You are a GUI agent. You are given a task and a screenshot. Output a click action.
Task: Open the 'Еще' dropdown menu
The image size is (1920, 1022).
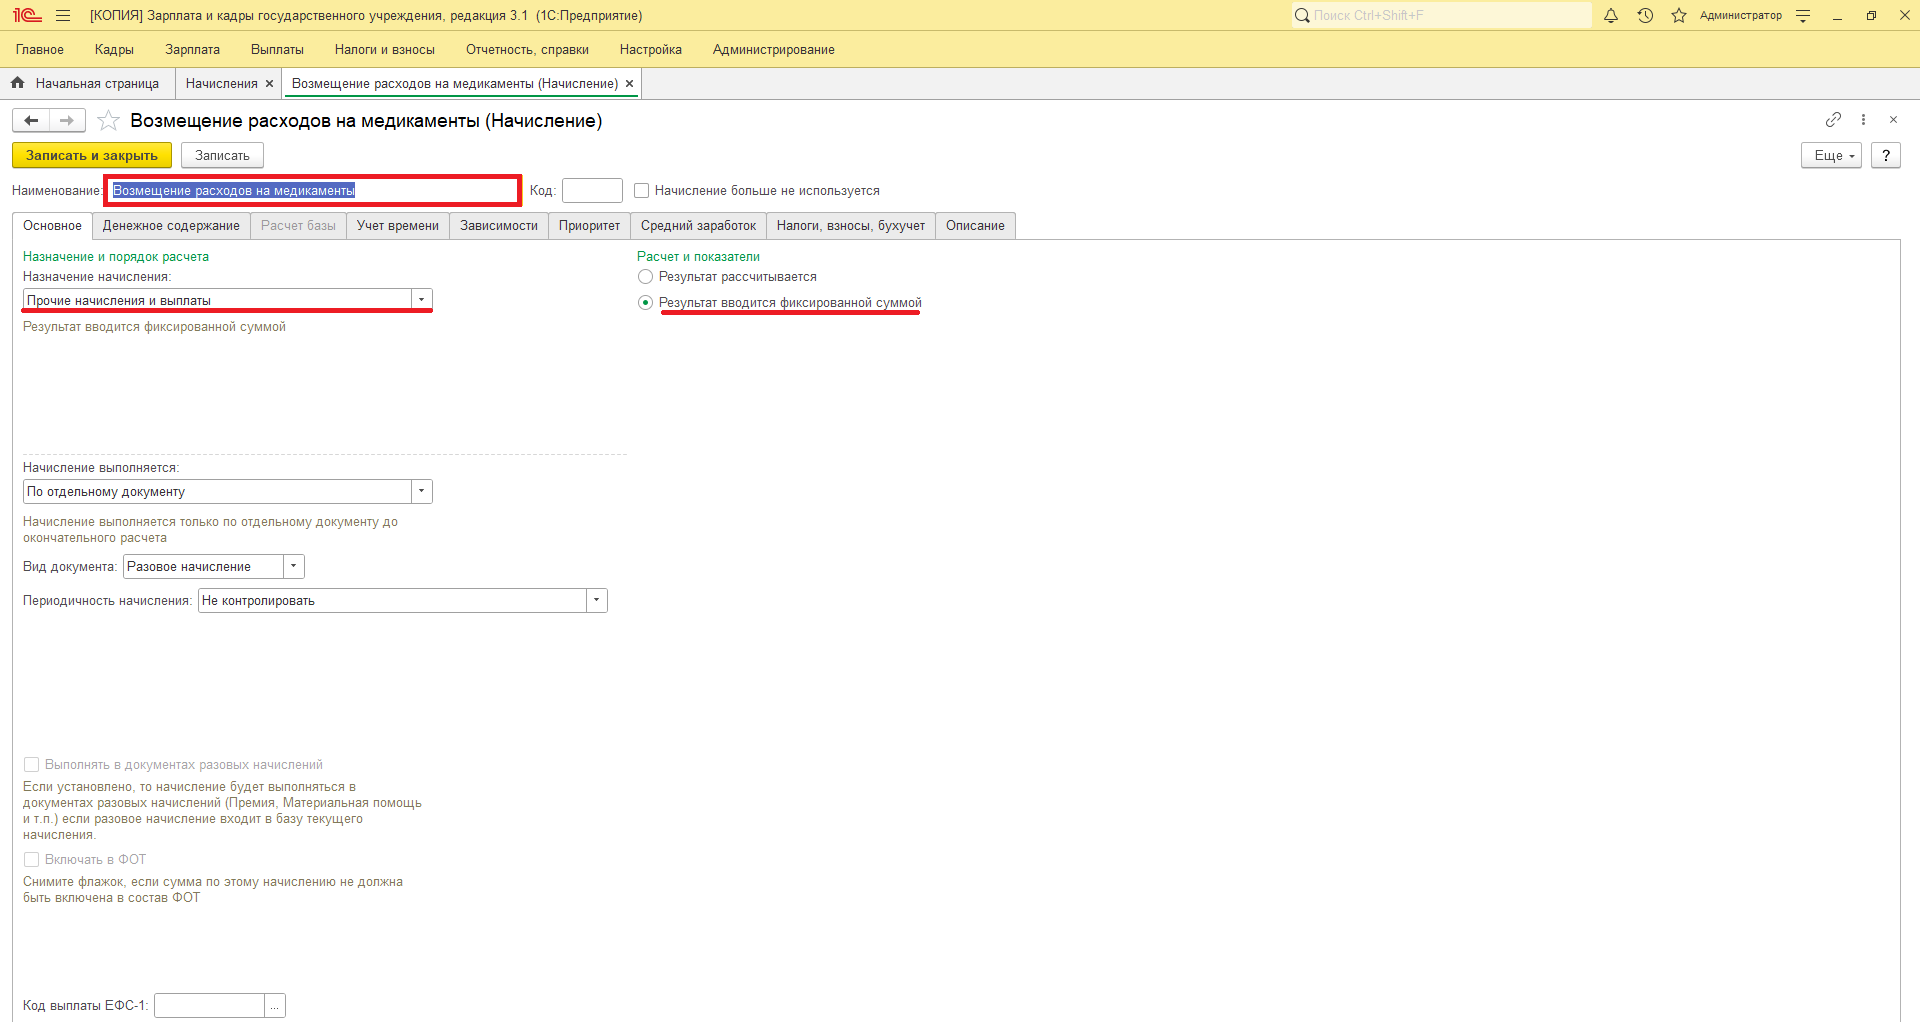click(1832, 155)
